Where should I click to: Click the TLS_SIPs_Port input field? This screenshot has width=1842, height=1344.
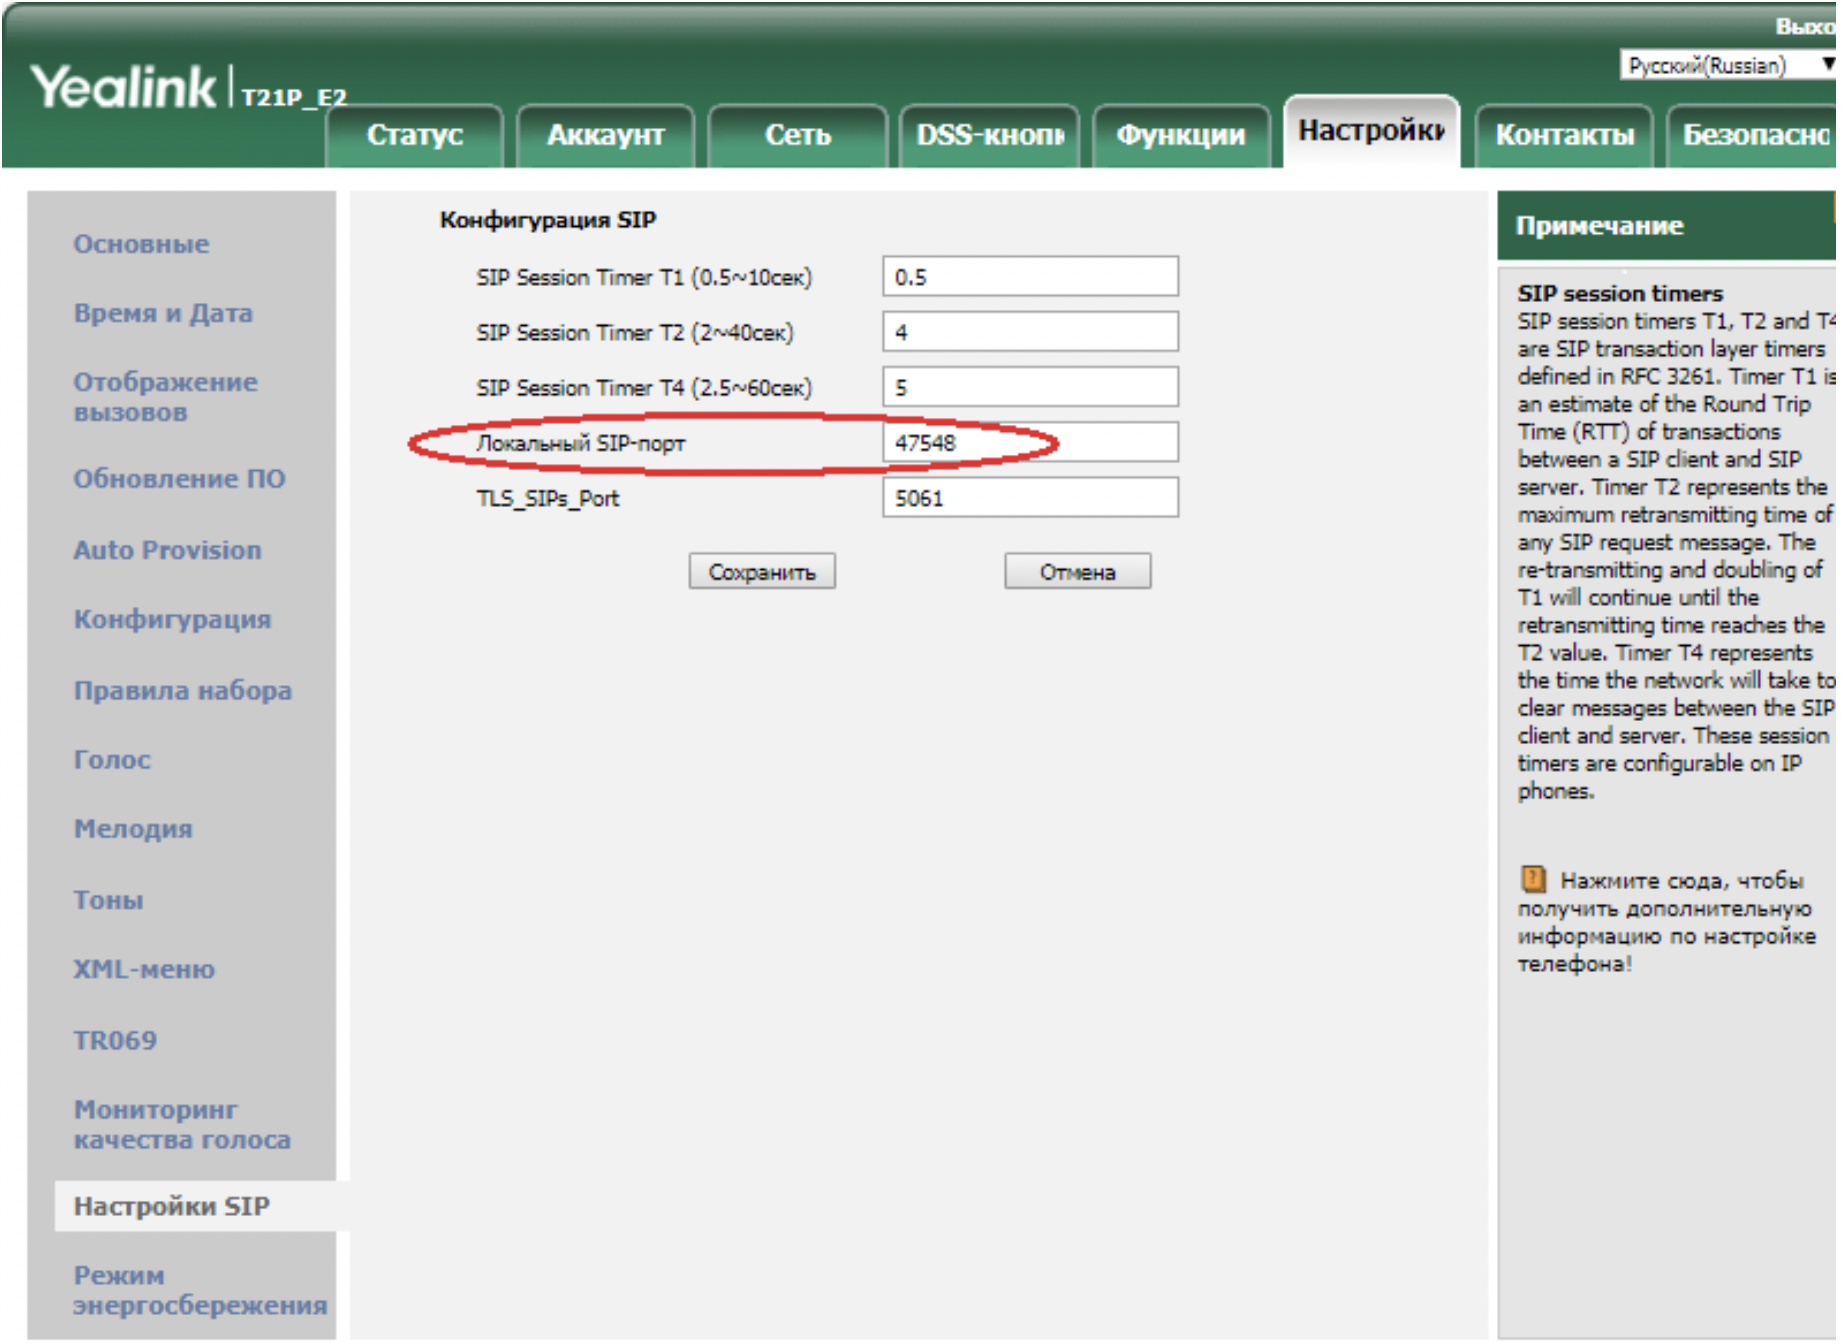[1030, 497]
